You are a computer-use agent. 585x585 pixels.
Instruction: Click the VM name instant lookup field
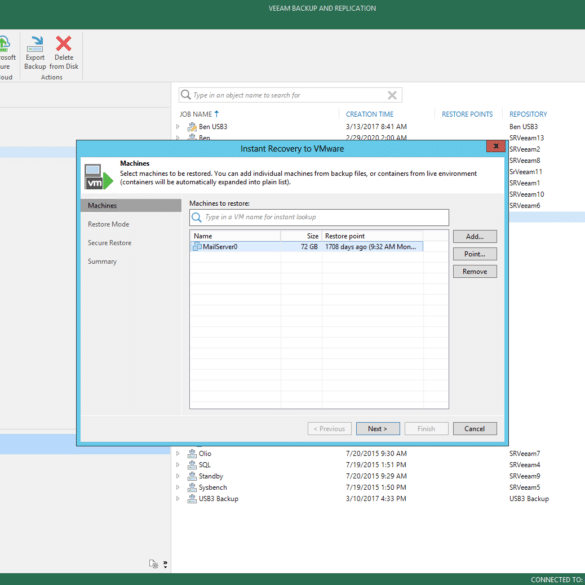tap(319, 217)
